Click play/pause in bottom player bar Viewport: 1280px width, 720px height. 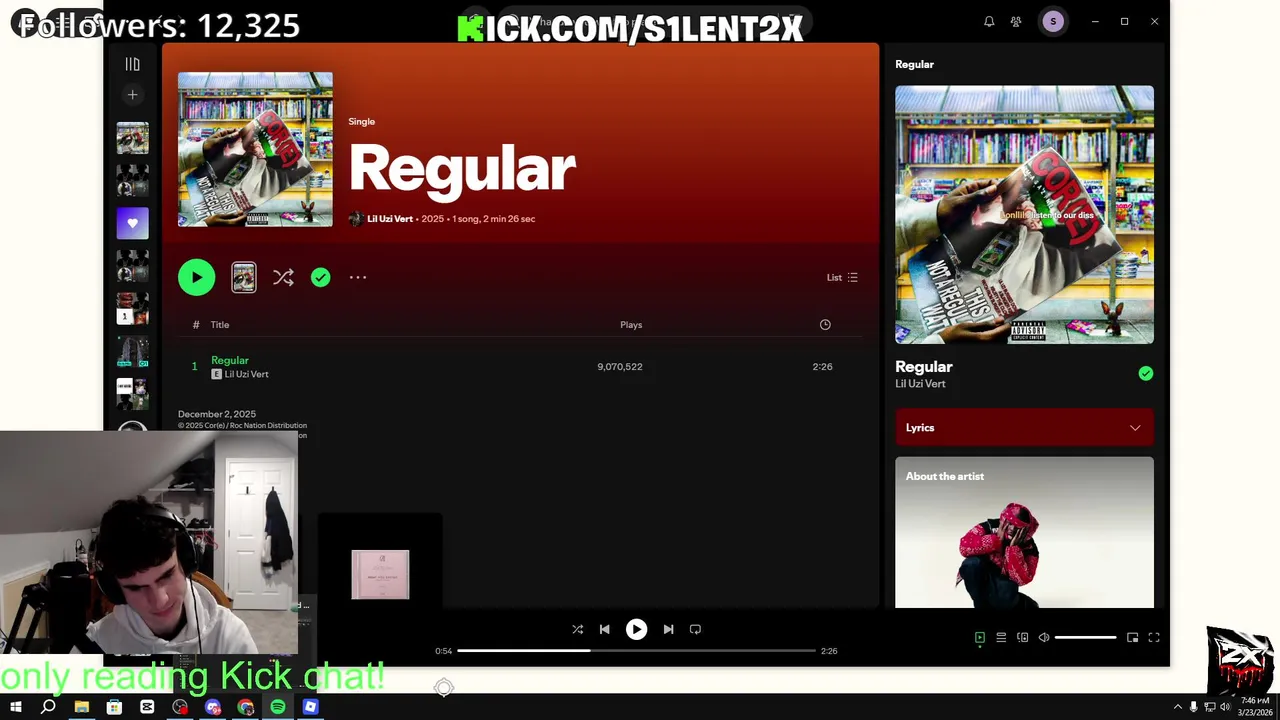(x=636, y=629)
